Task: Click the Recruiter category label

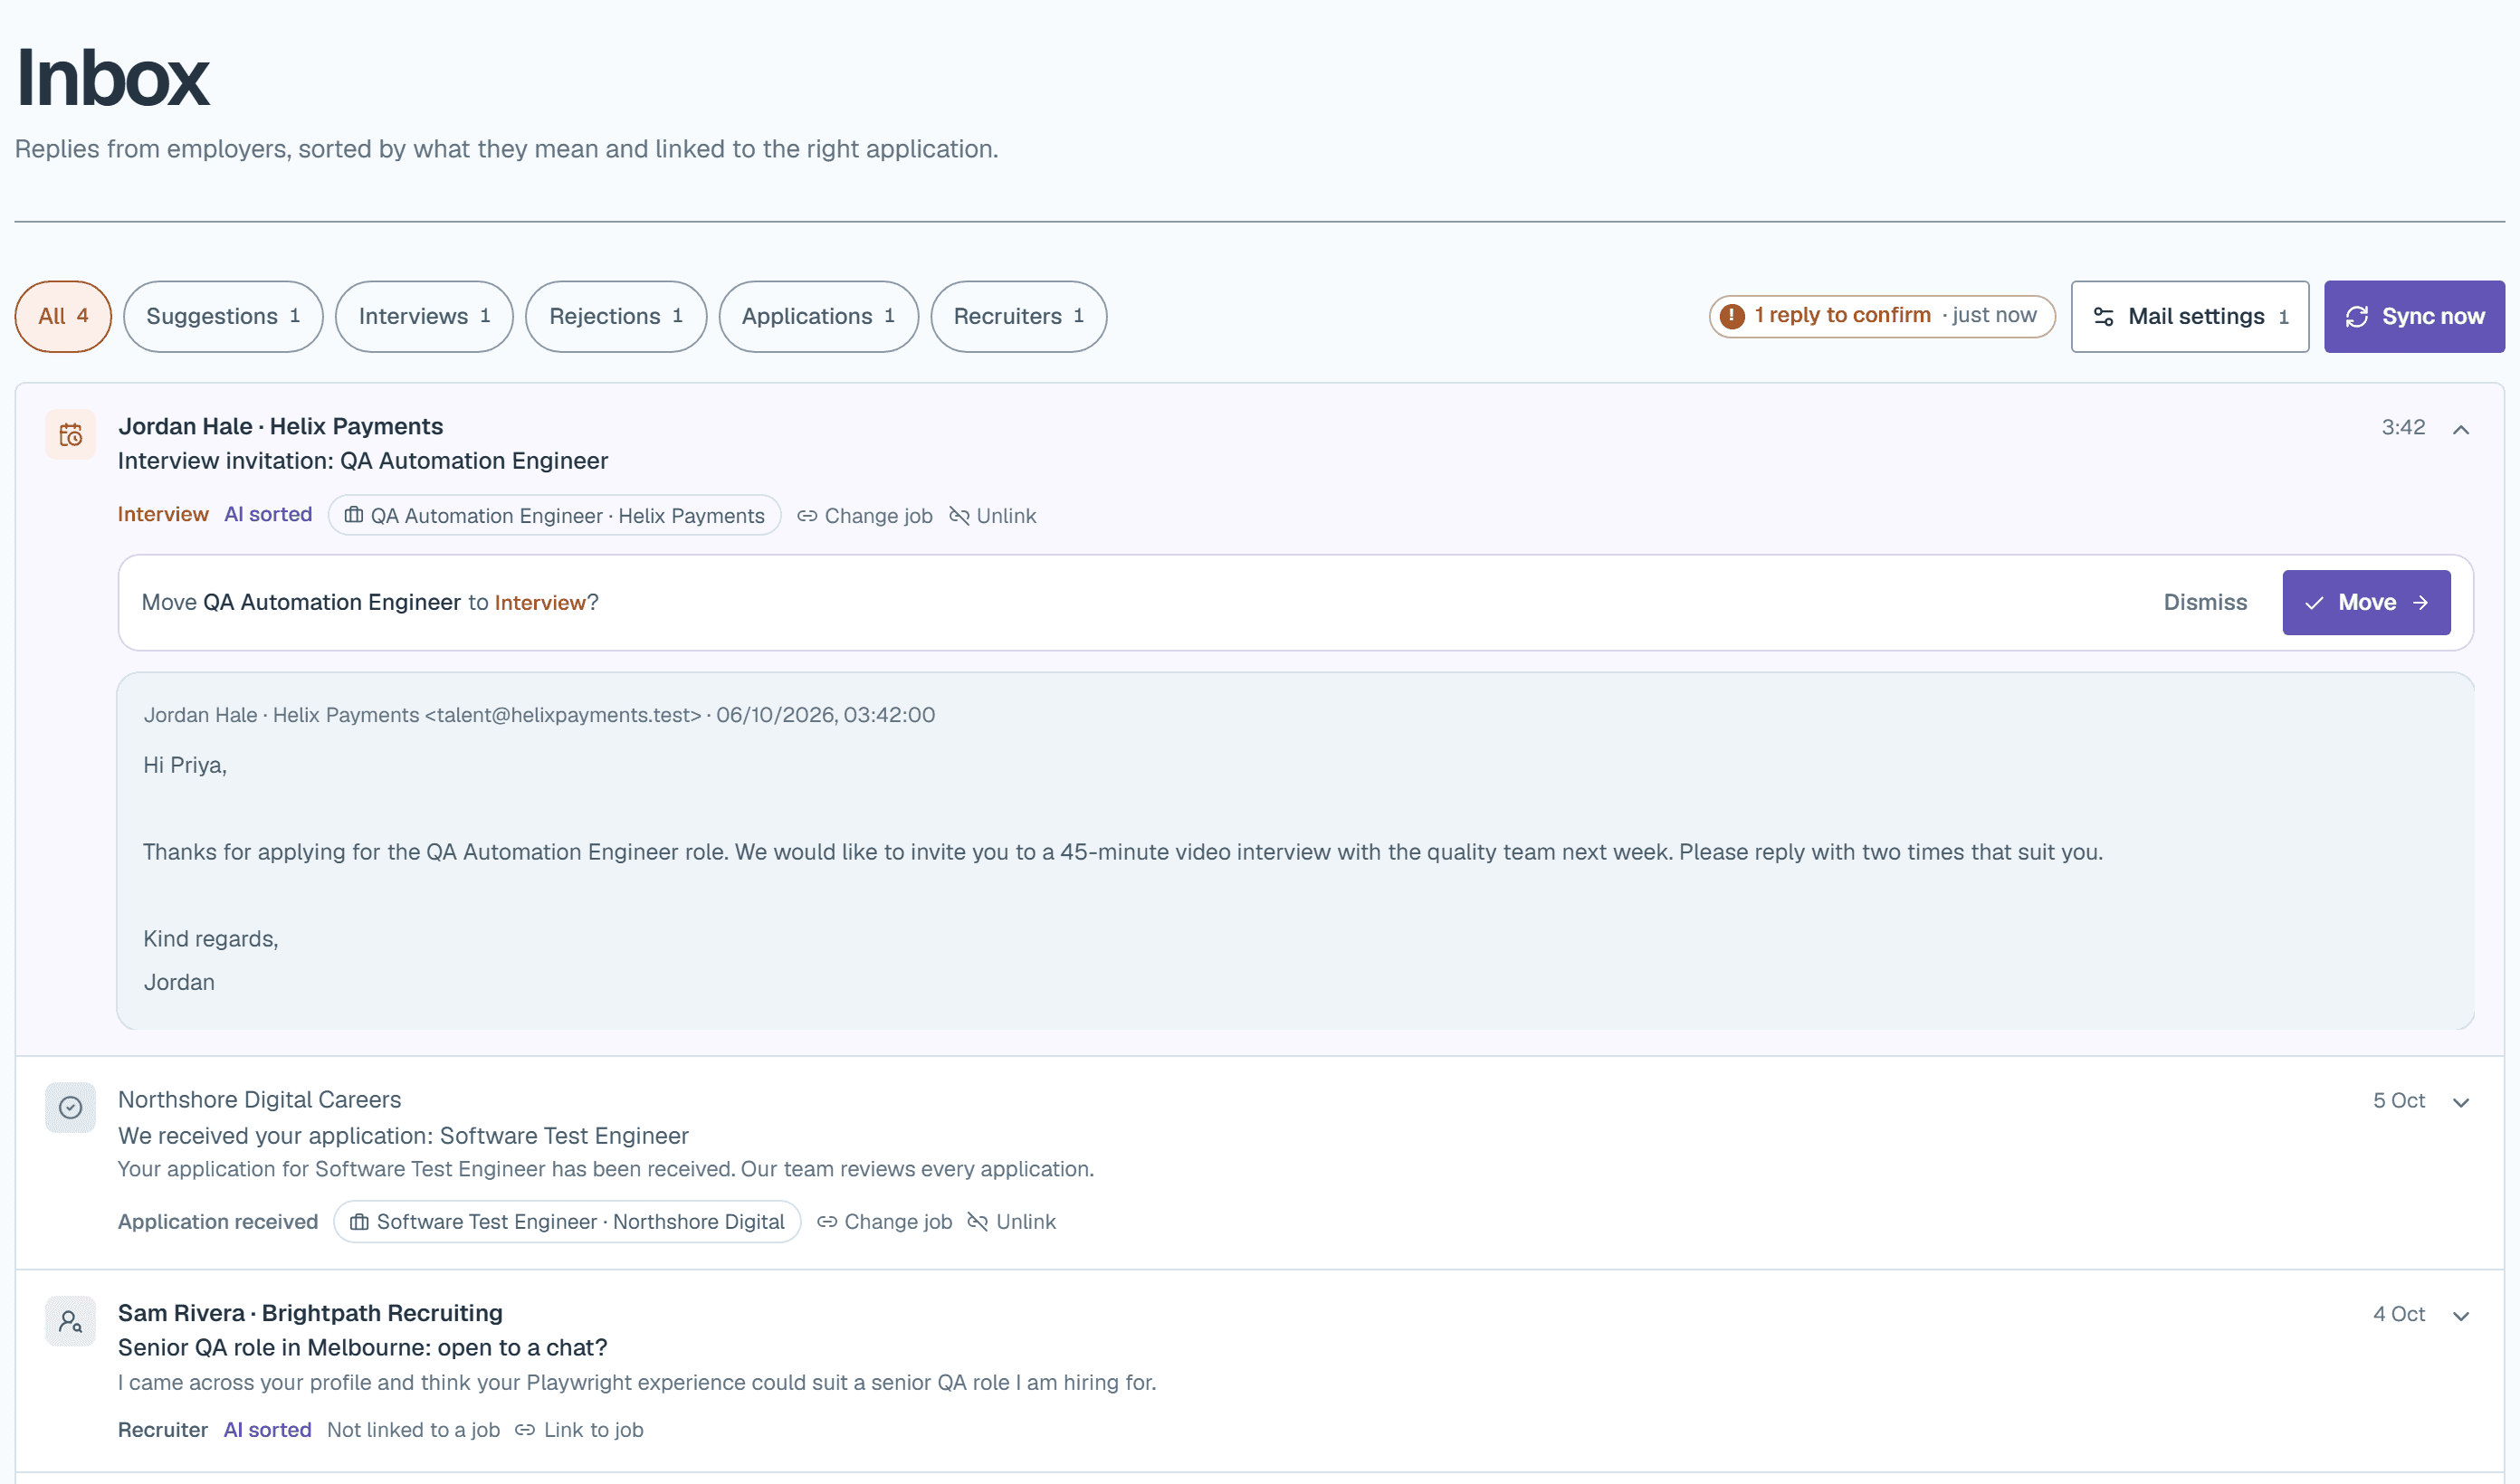Action: (163, 1430)
